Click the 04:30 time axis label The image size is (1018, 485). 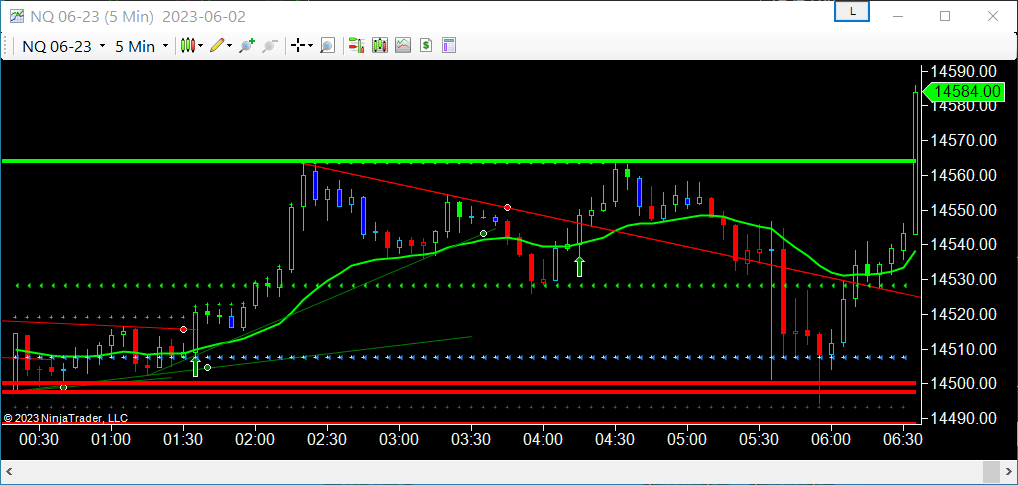point(615,439)
